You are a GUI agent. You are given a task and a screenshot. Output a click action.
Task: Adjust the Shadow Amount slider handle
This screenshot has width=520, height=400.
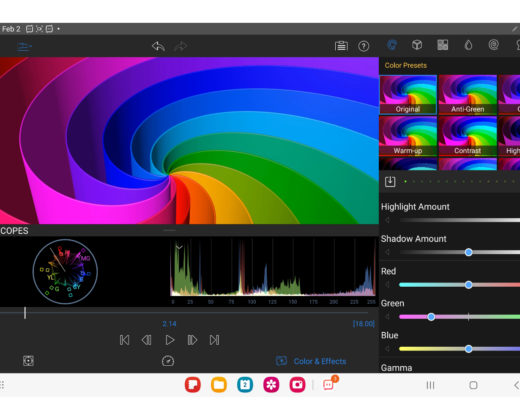pos(468,252)
